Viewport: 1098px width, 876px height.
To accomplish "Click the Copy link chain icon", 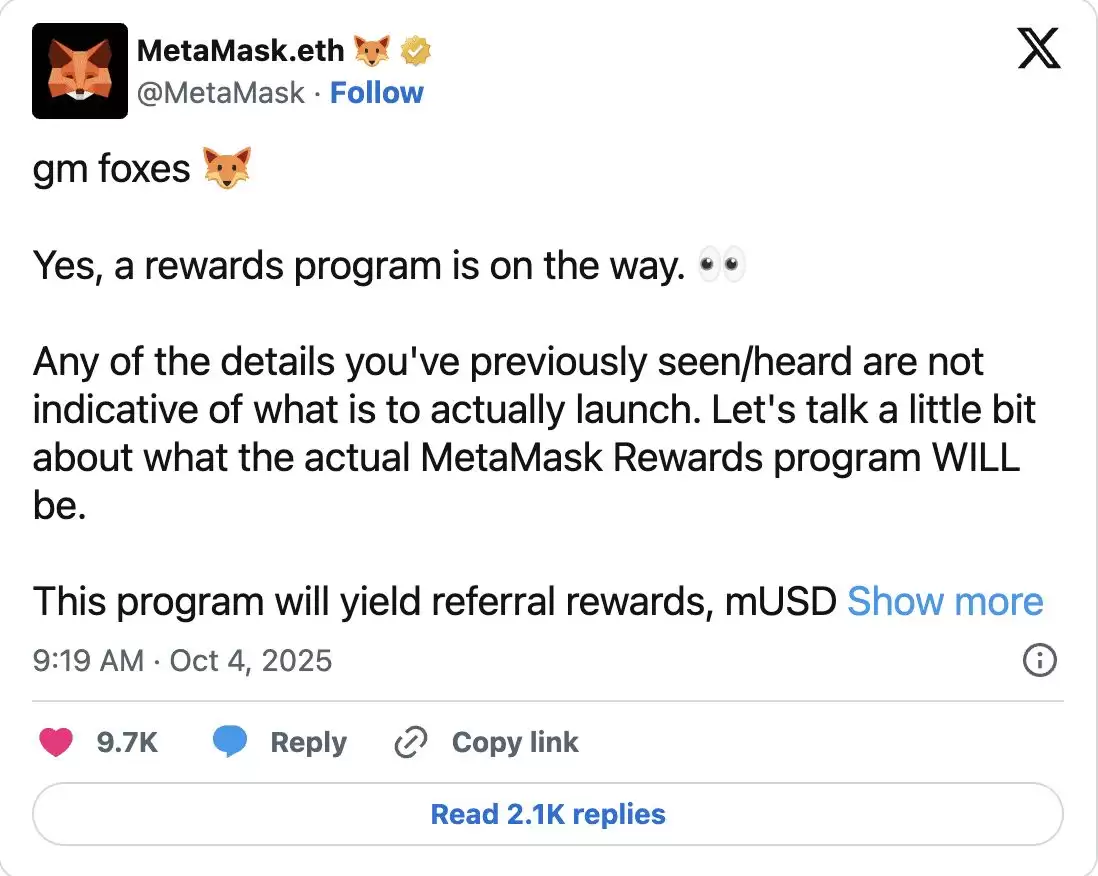I will pos(410,742).
